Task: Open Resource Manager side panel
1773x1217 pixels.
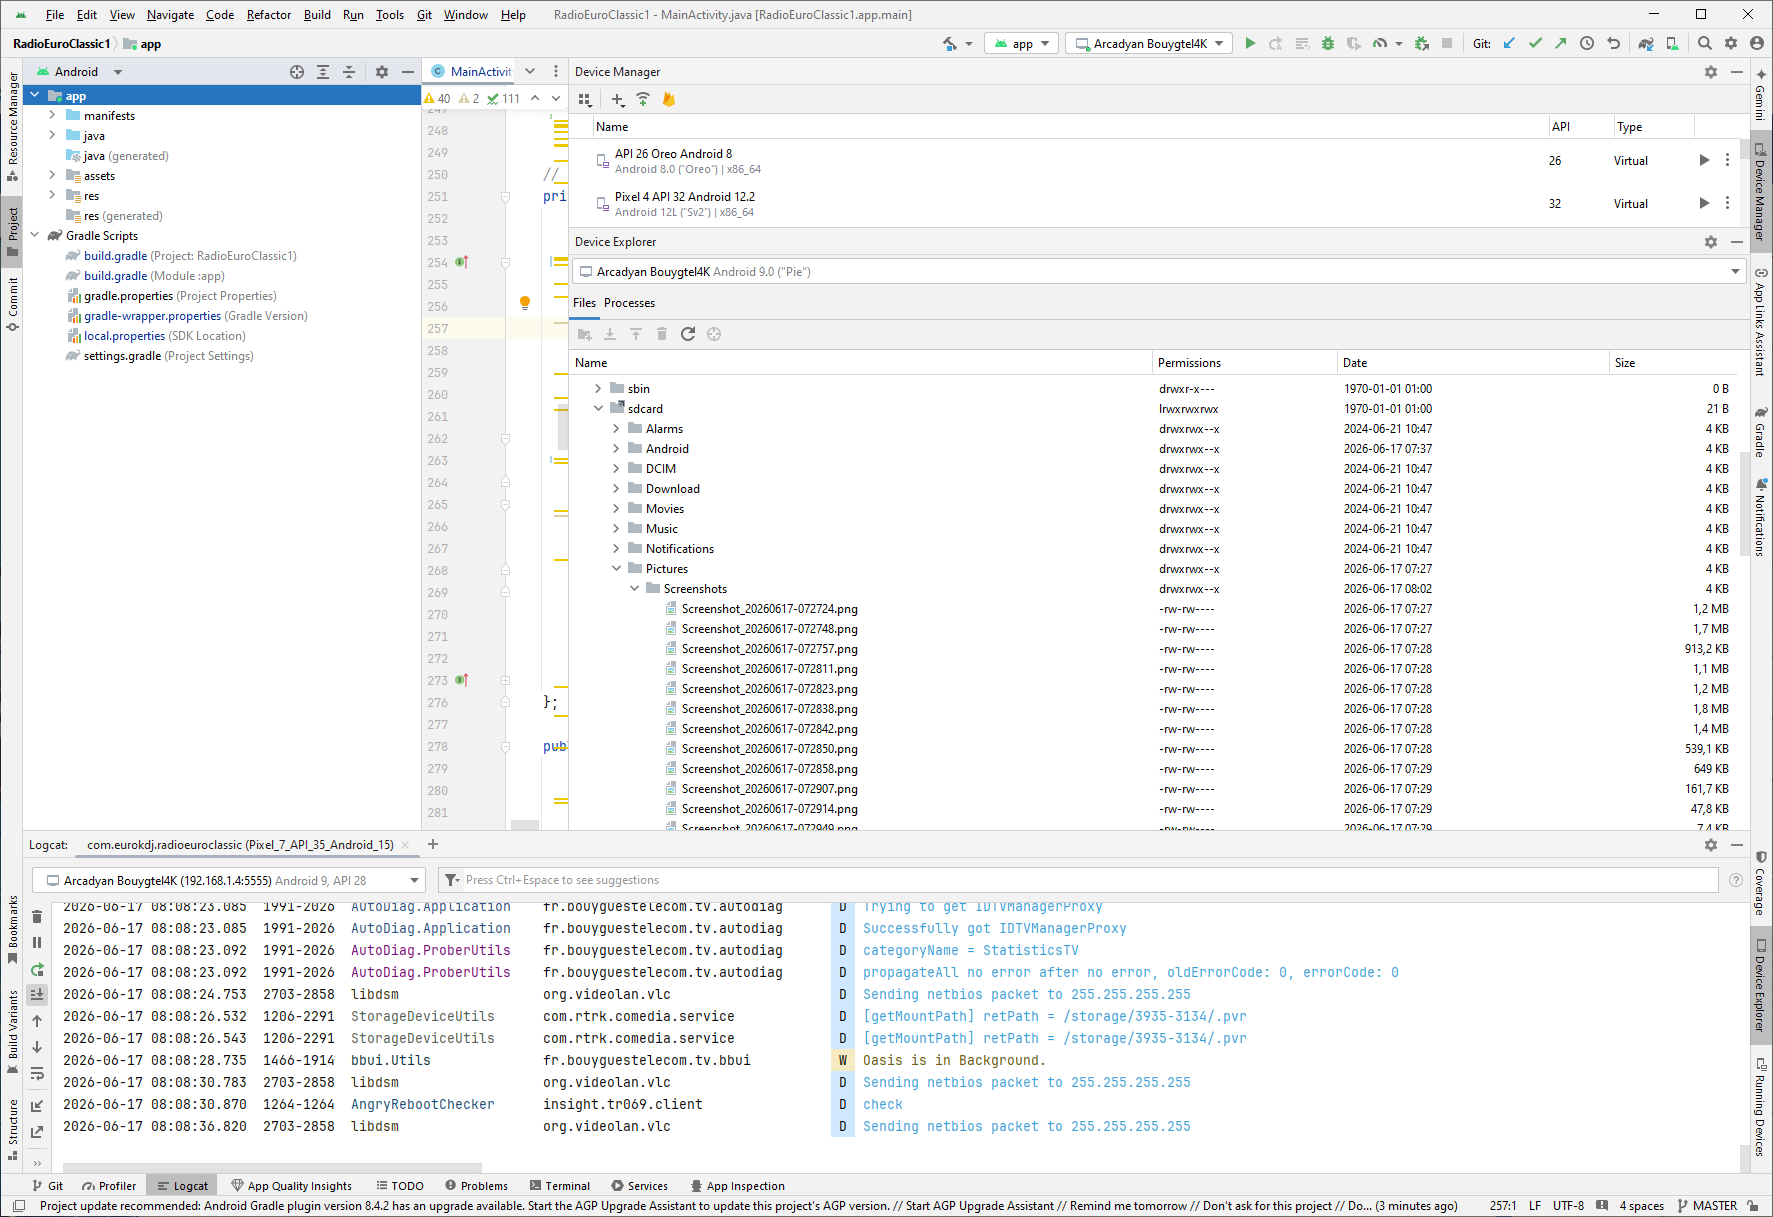Action: point(12,128)
